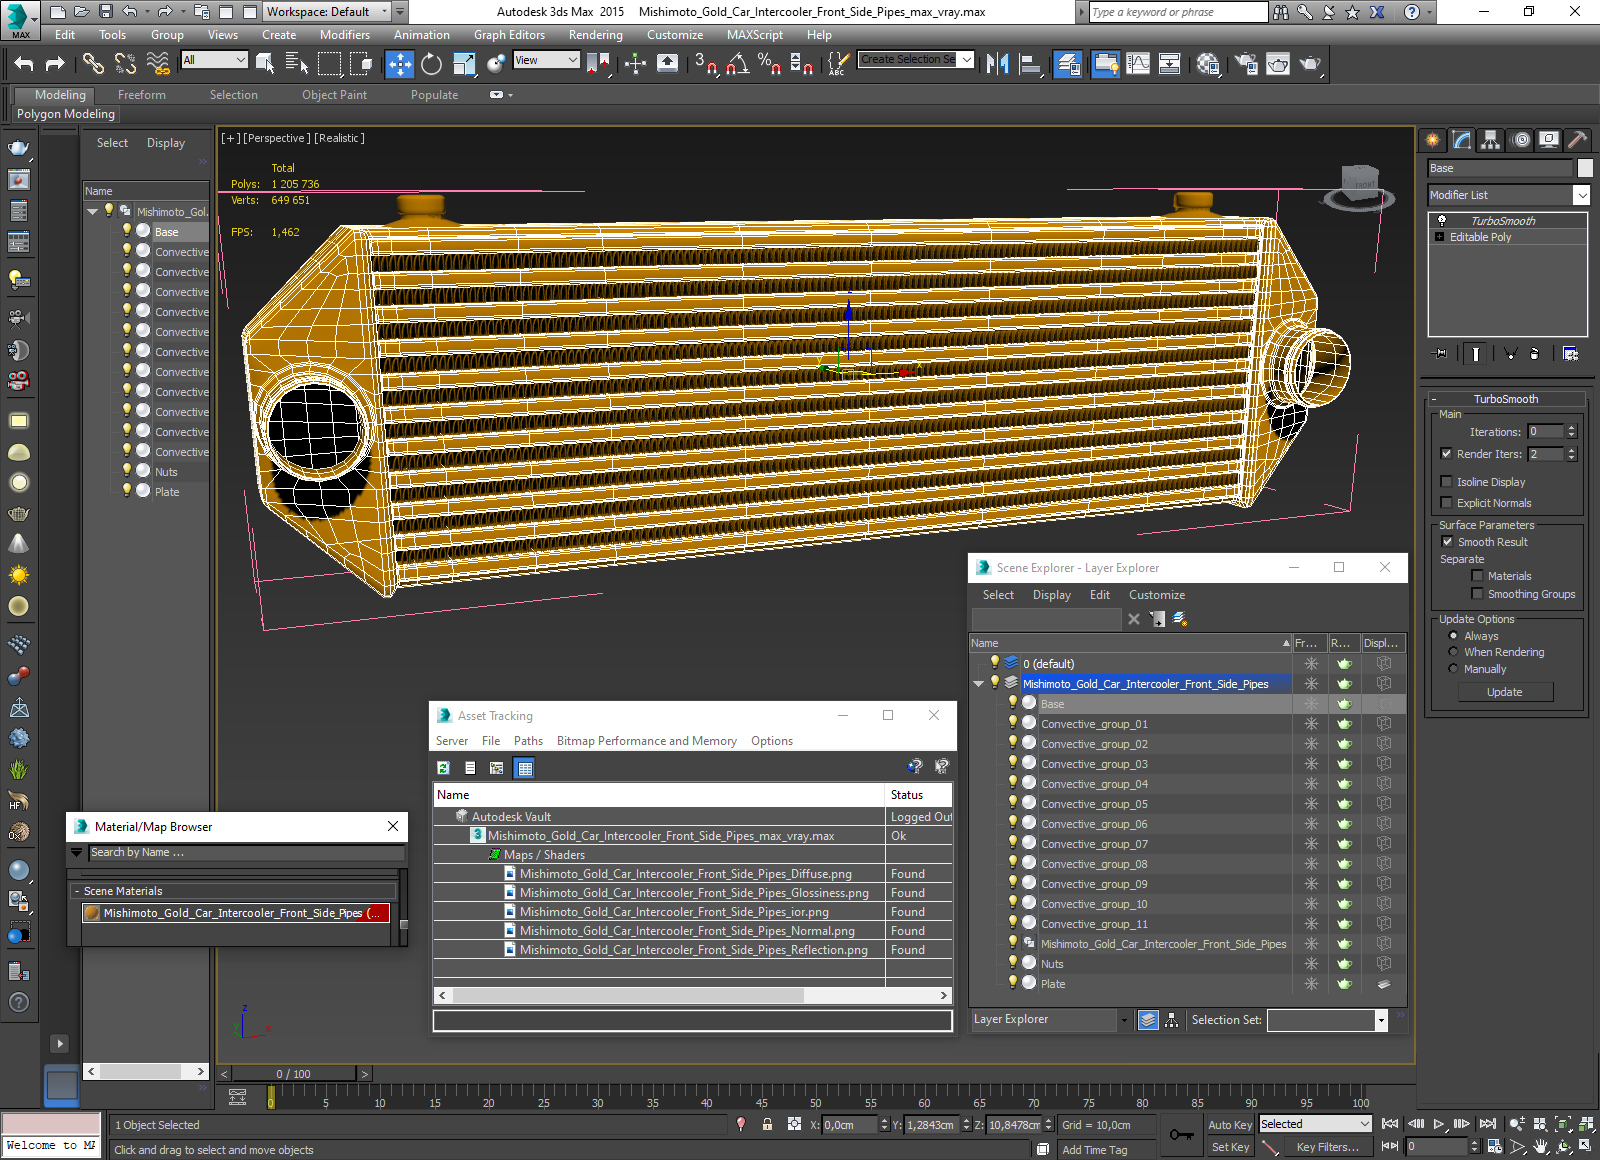Click the Key Filters button
This screenshot has height=1160, width=1600.
1327,1147
